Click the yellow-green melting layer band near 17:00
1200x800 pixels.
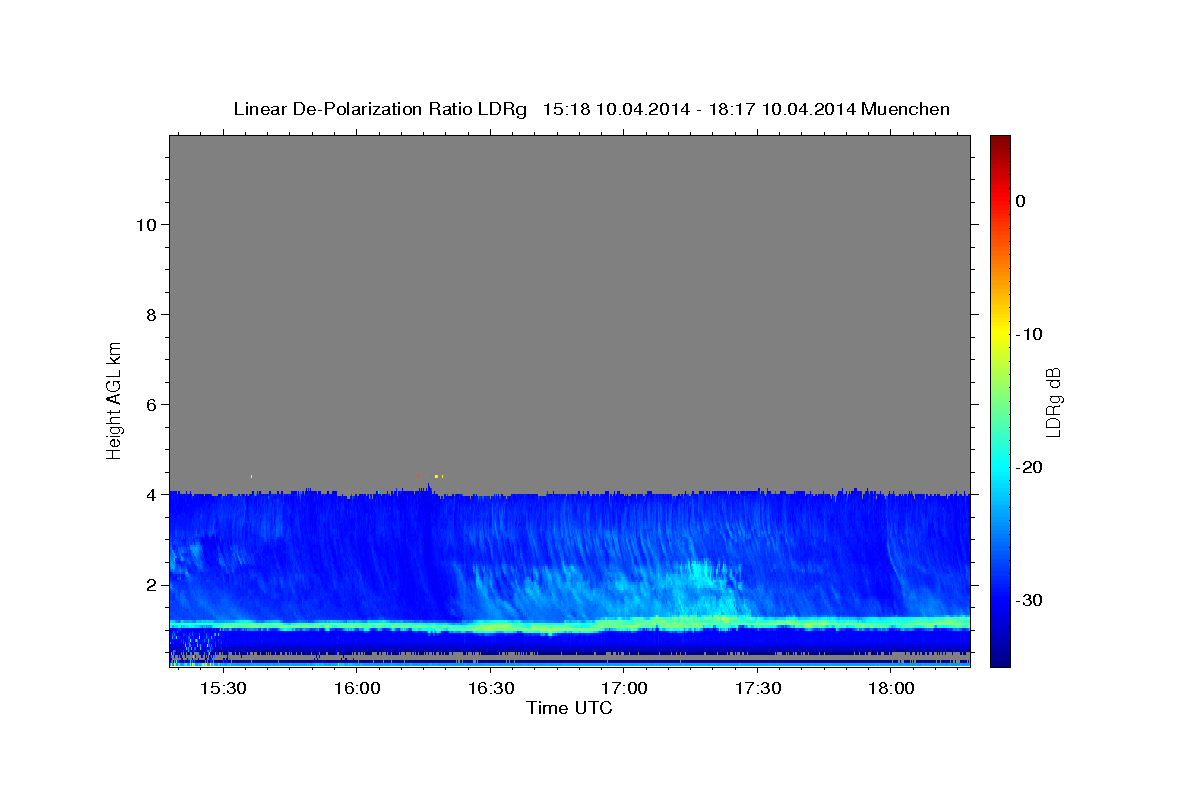click(x=623, y=624)
